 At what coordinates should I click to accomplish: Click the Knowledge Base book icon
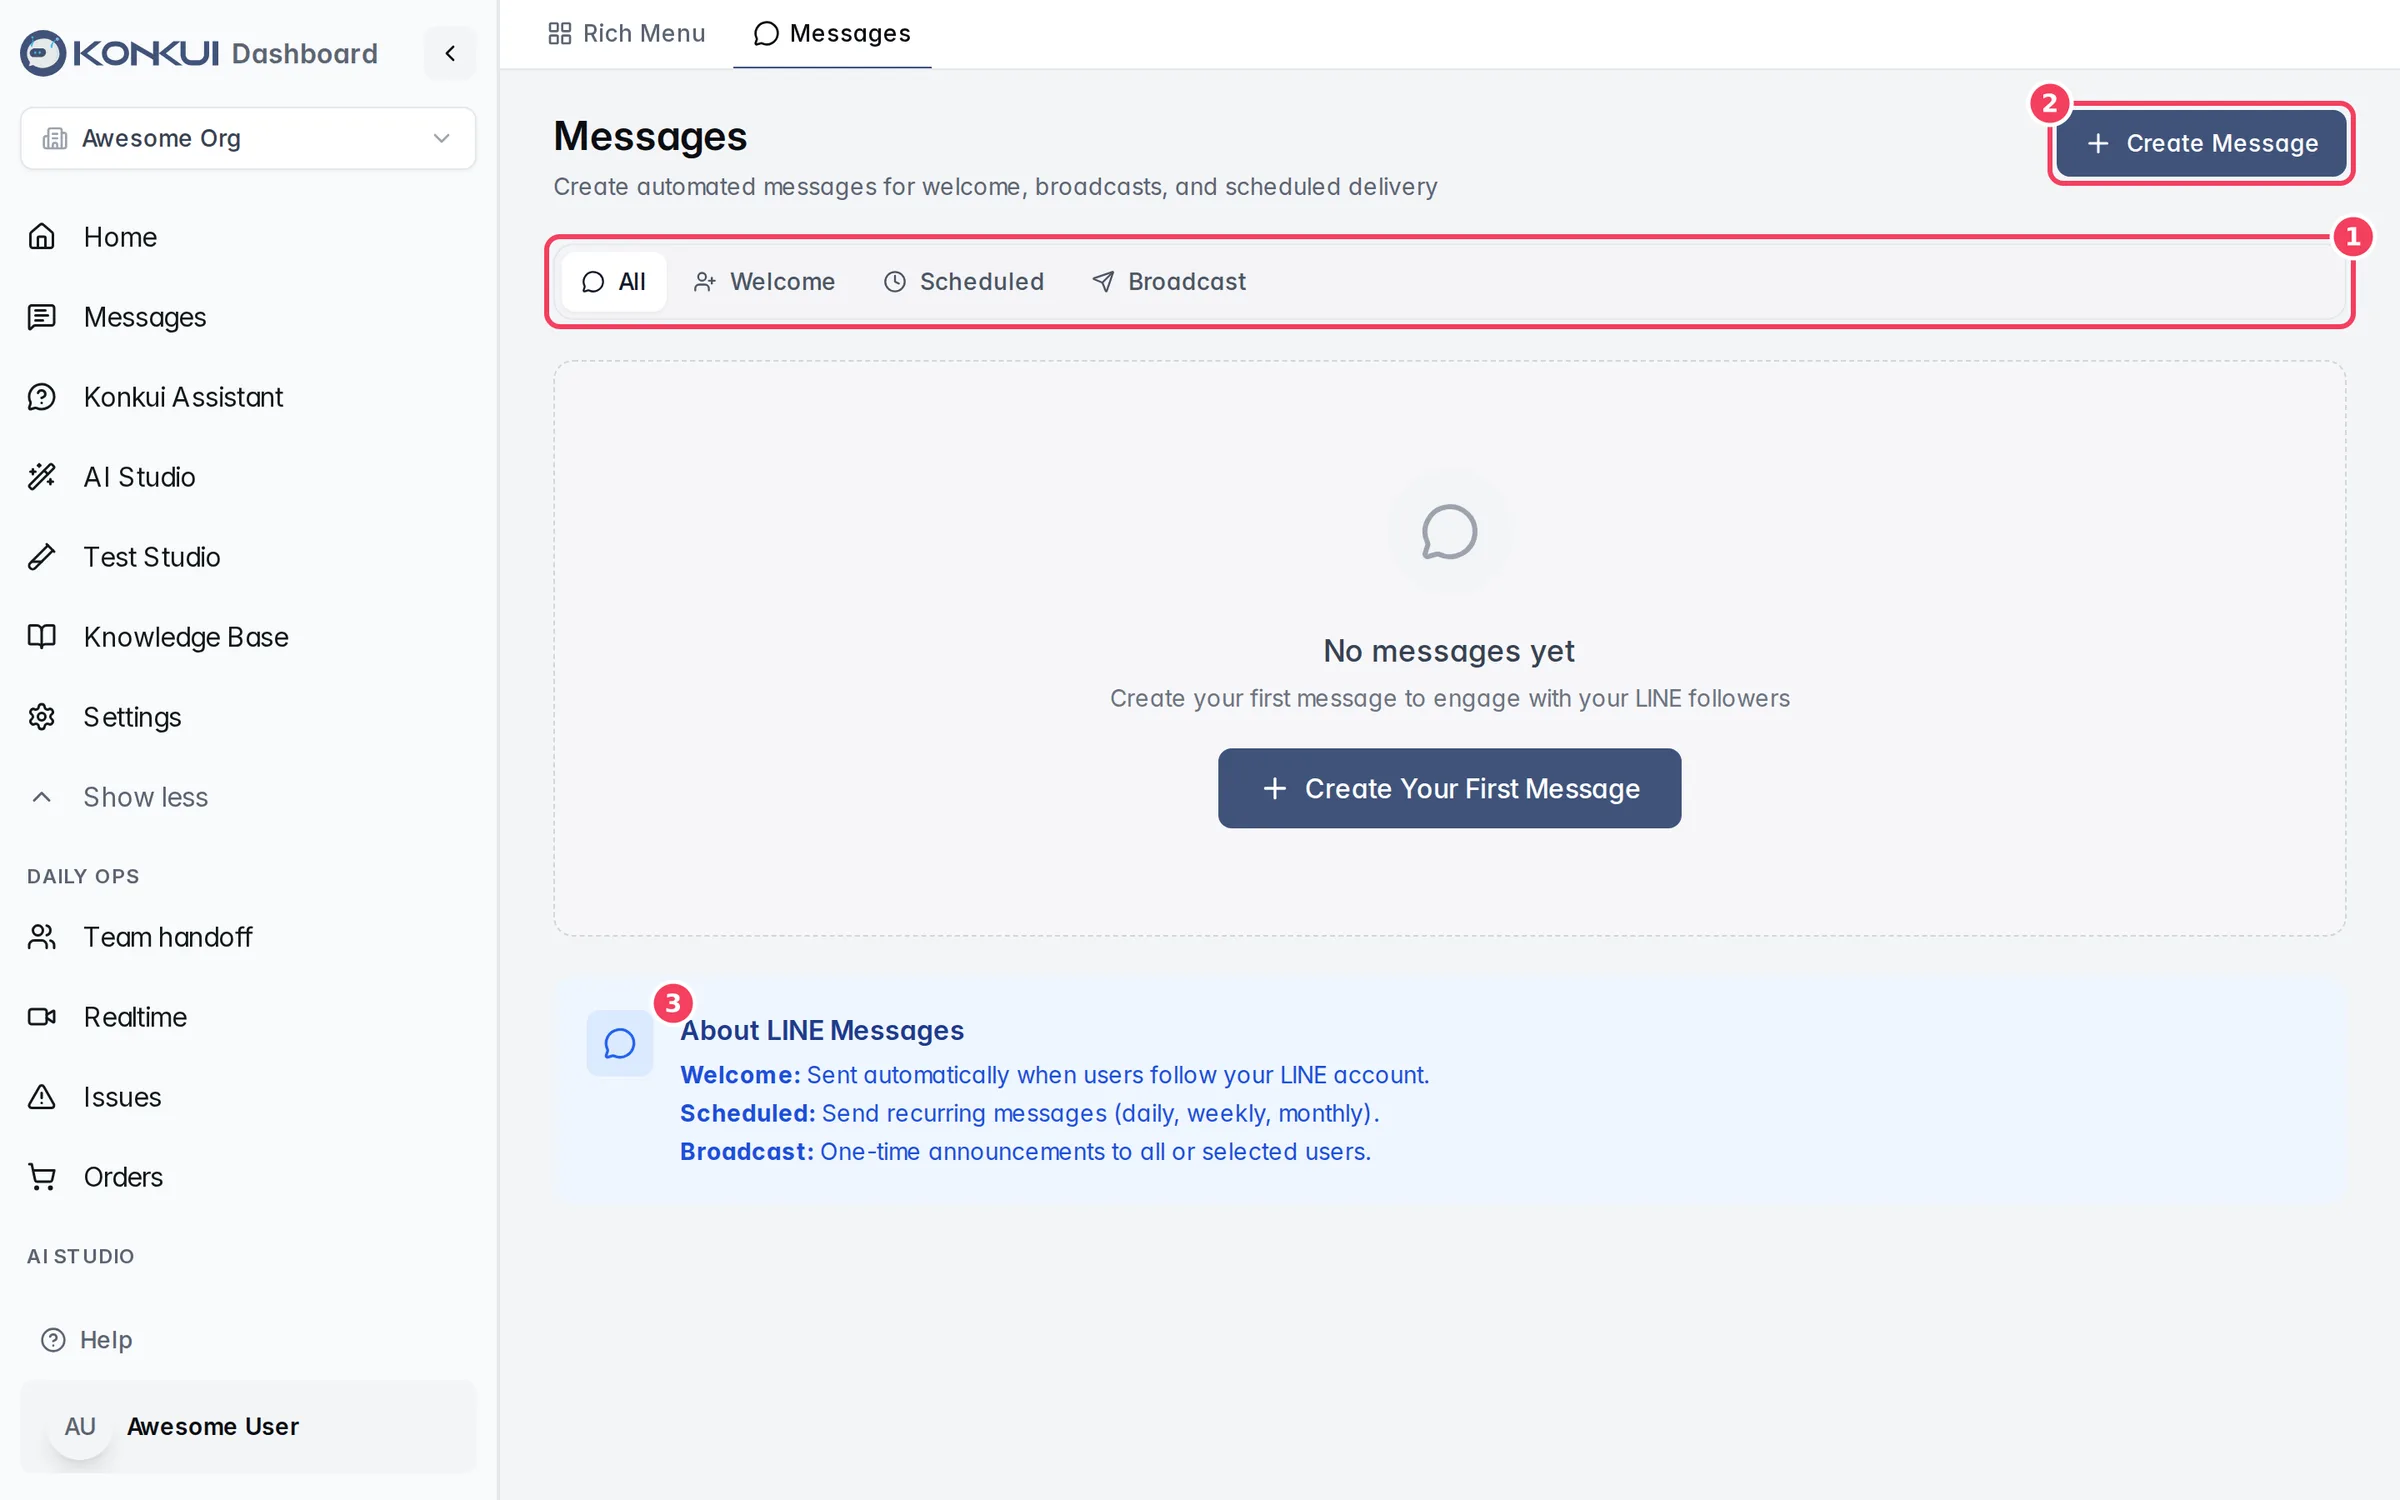(x=42, y=637)
